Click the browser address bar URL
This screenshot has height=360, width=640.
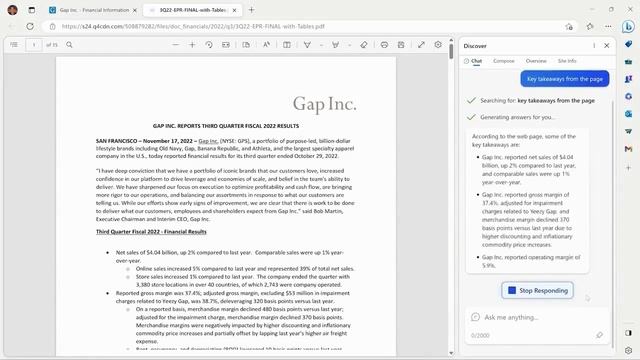pos(193,27)
